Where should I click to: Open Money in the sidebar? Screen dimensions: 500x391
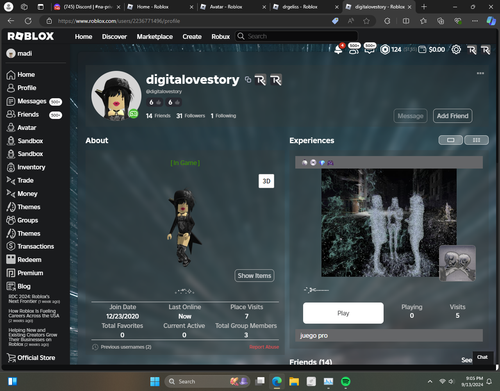(x=22, y=194)
